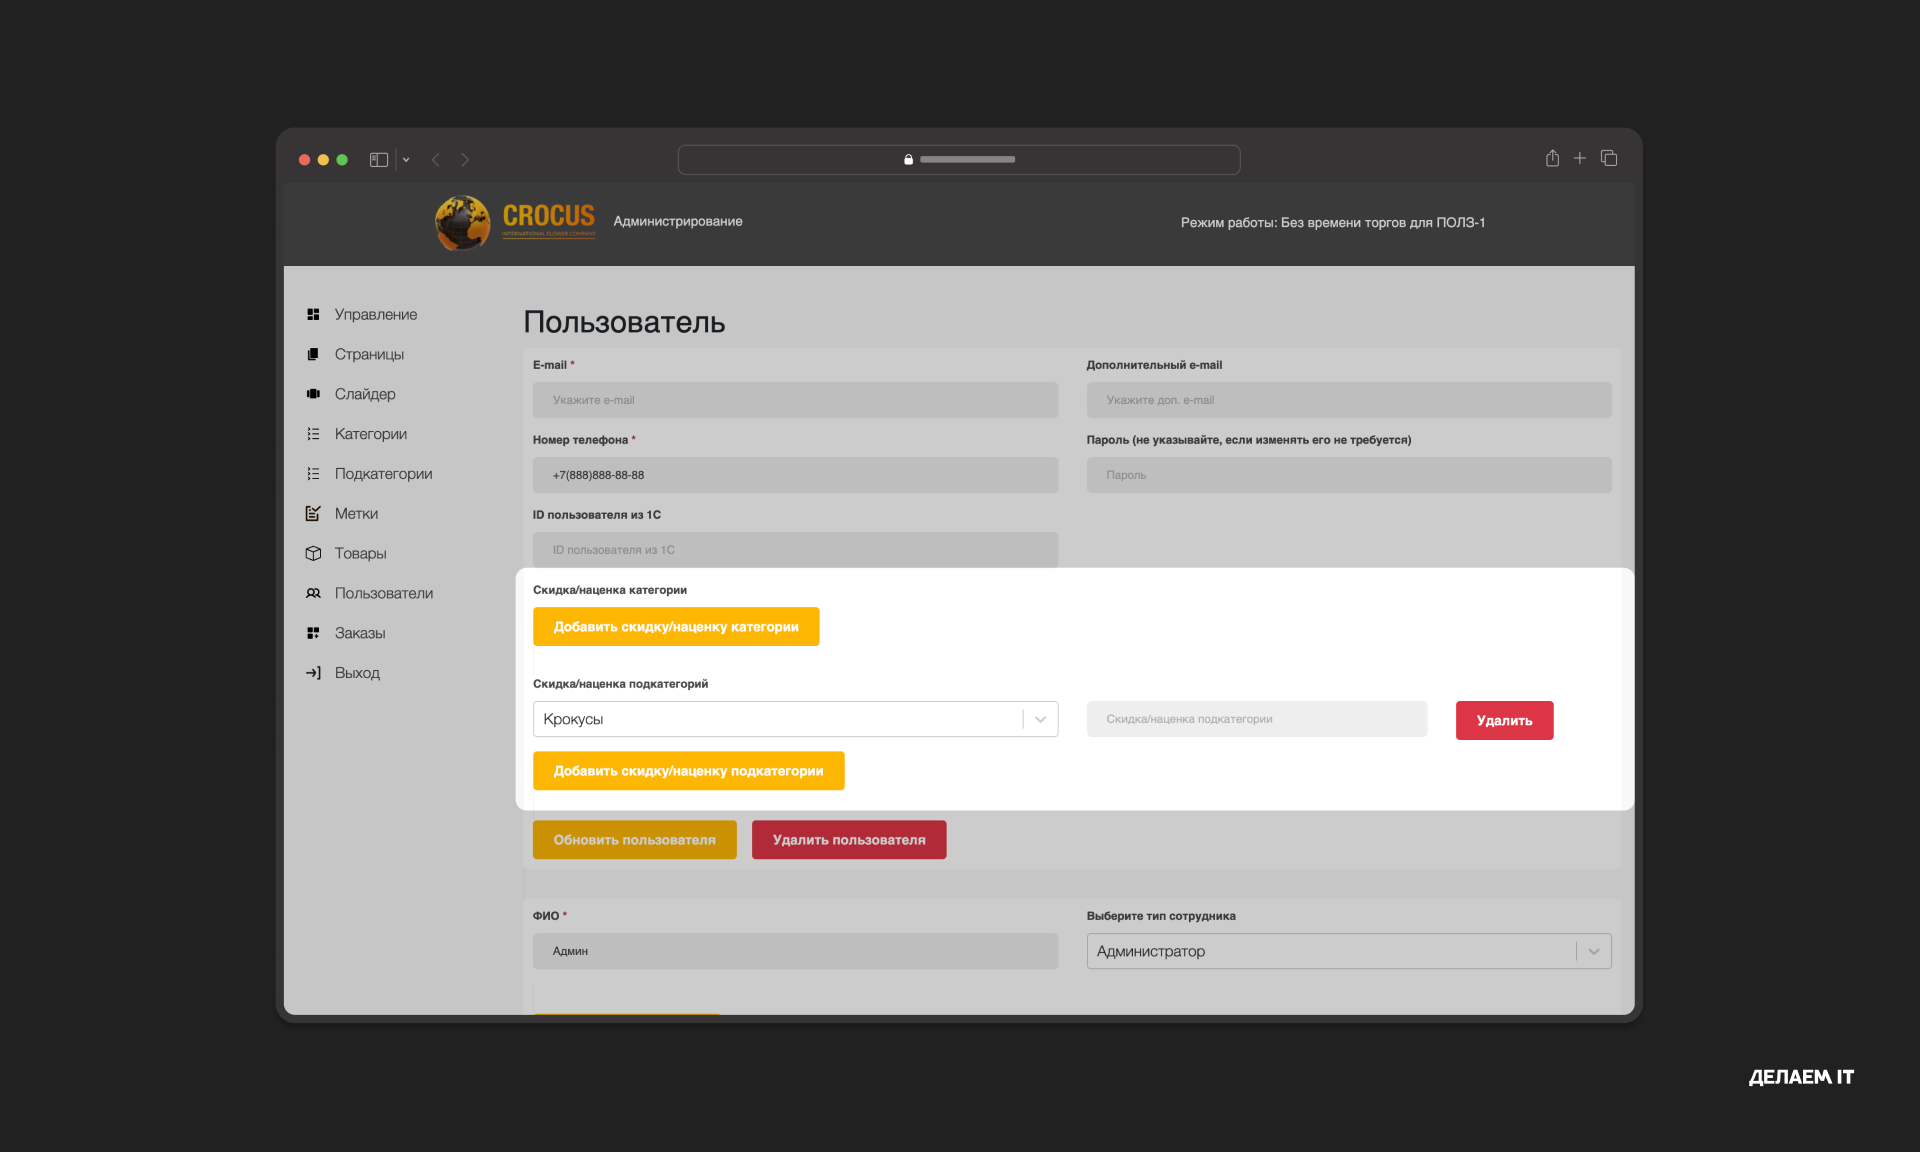The width and height of the screenshot is (1920, 1152).
Task: Open a new tab with plus icon
Action: coord(1580,158)
